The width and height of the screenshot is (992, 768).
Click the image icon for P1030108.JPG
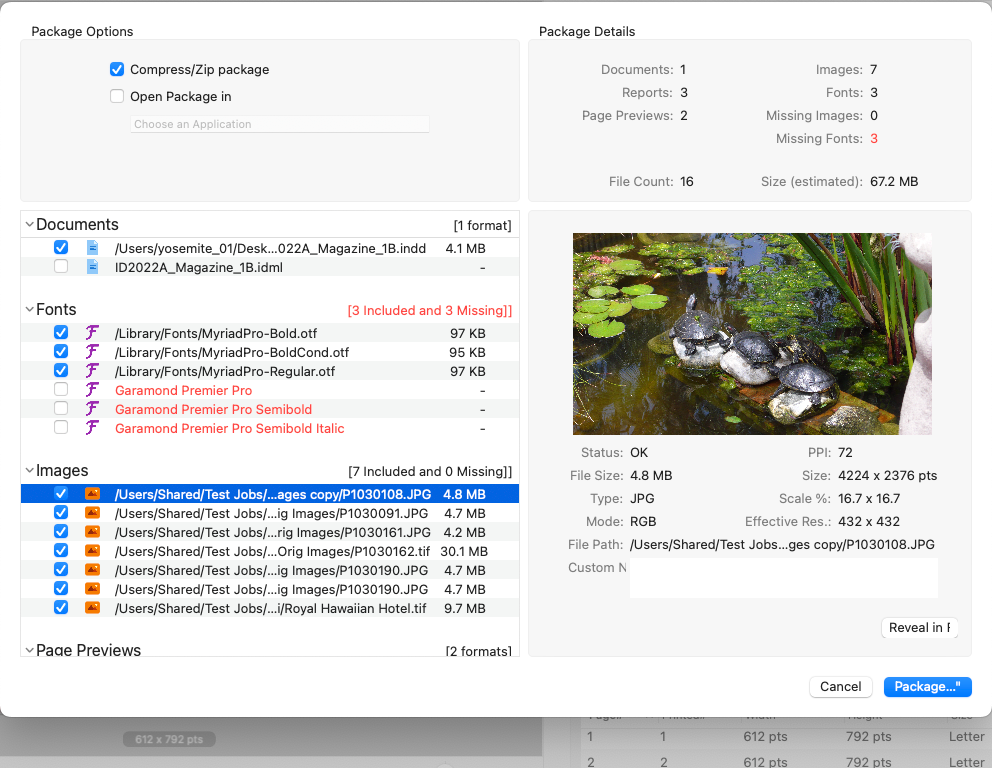point(92,494)
